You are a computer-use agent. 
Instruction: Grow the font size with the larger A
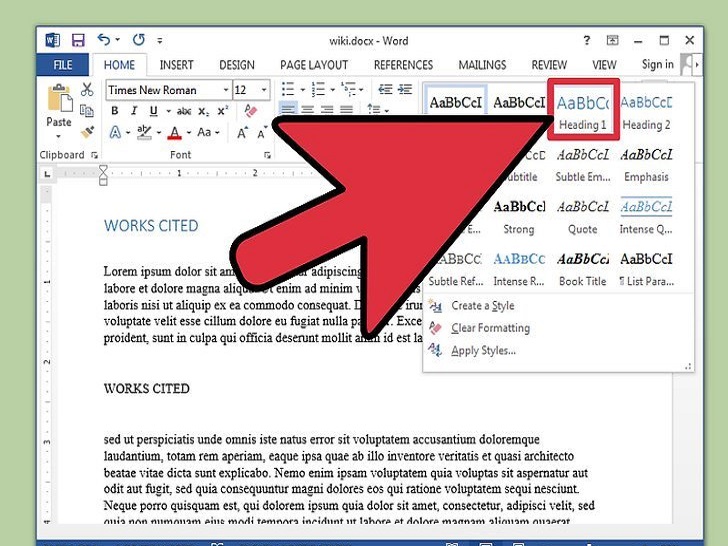pyautogui.click(x=242, y=133)
